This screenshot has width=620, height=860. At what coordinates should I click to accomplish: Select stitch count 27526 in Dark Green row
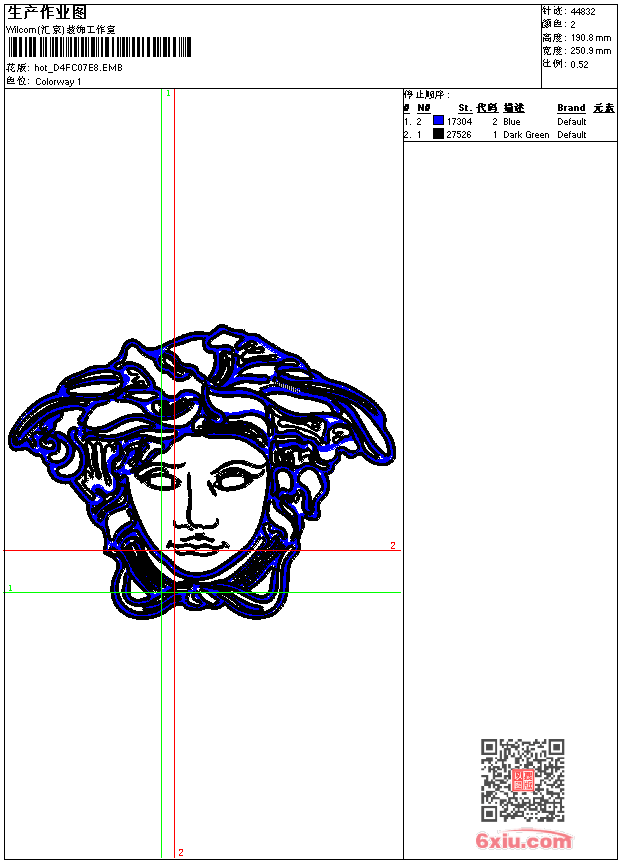[459, 135]
